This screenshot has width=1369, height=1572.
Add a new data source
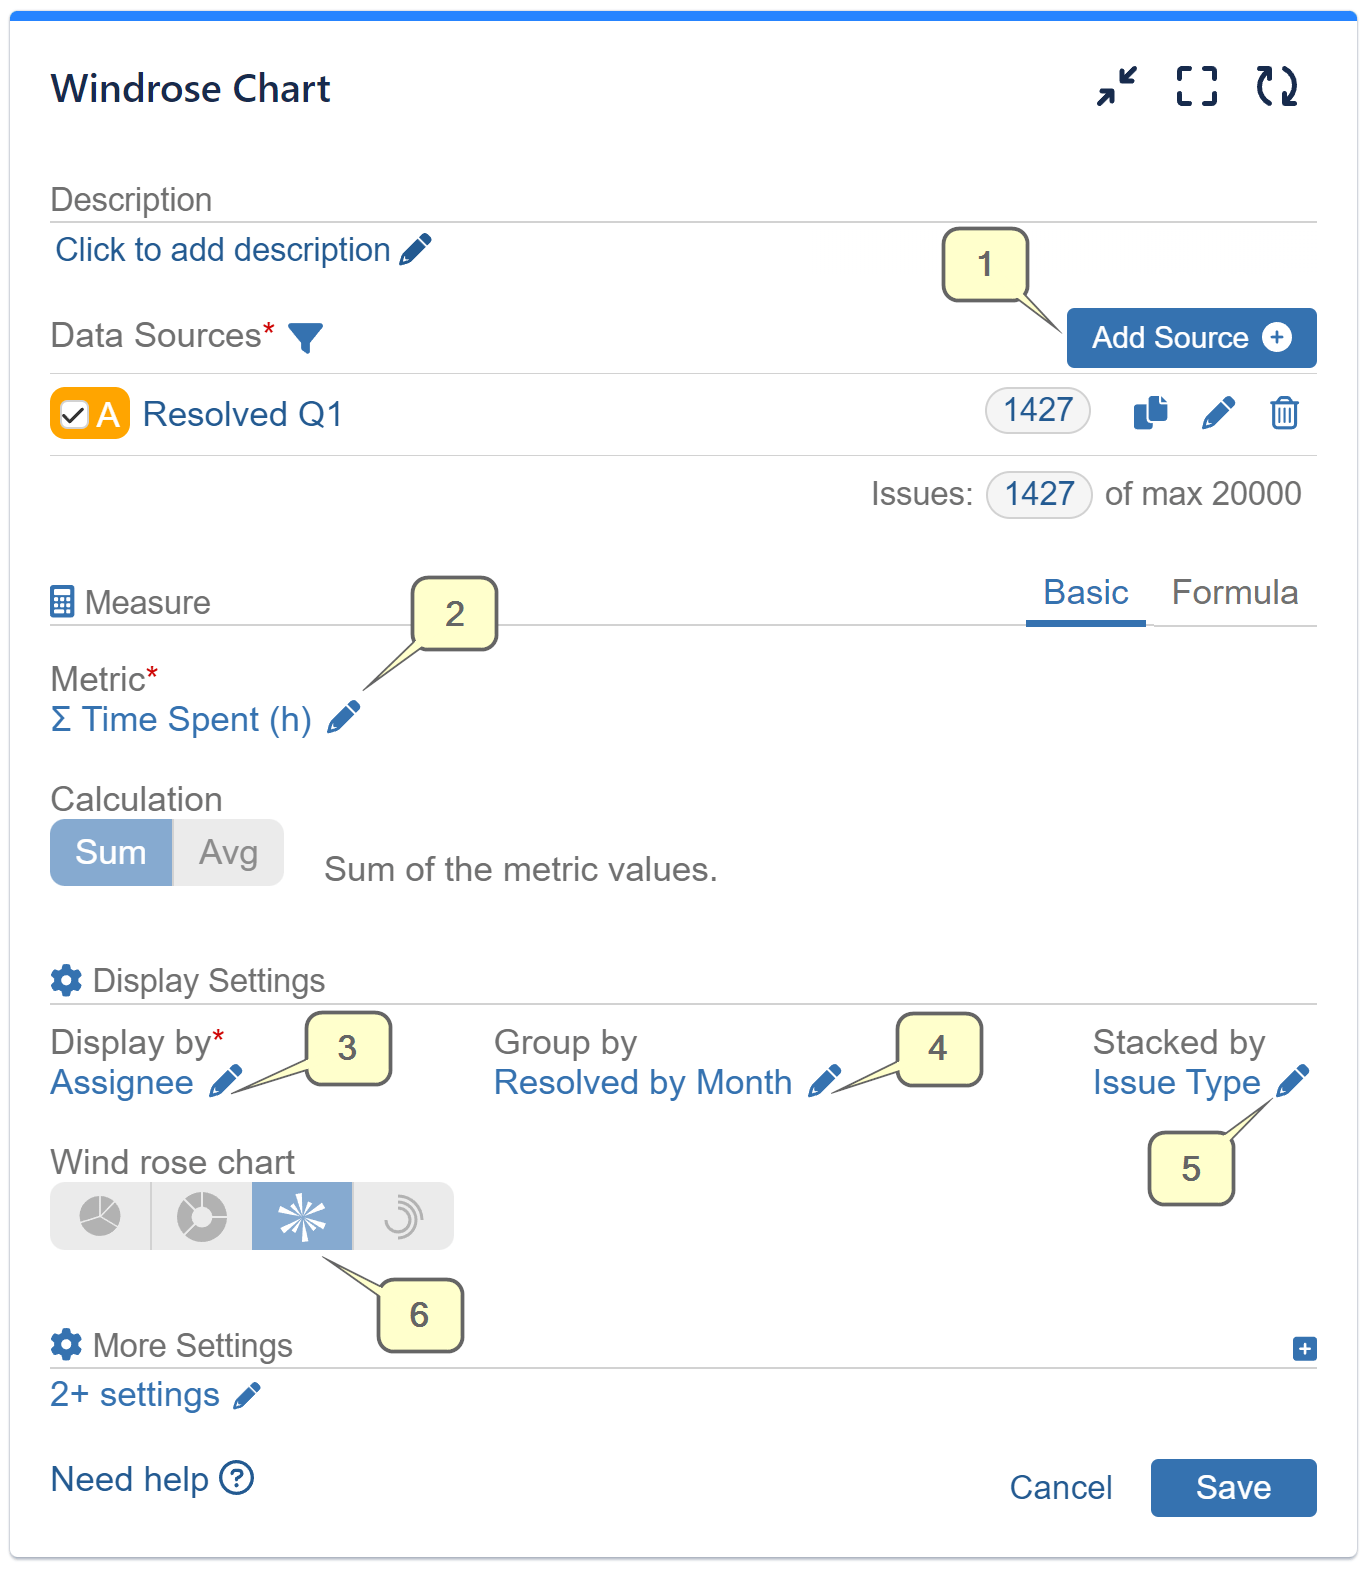(x=1191, y=338)
